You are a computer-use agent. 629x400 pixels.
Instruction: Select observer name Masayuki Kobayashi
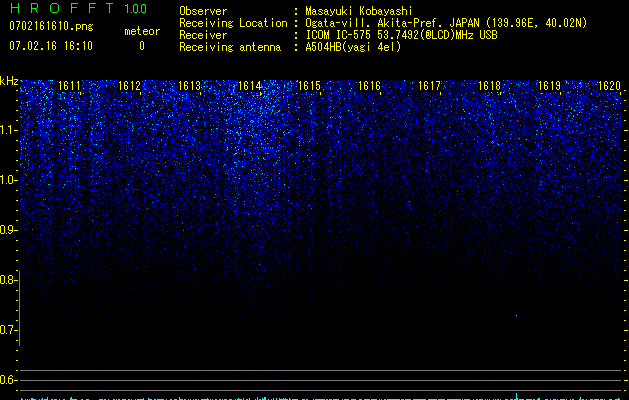(x=359, y=11)
